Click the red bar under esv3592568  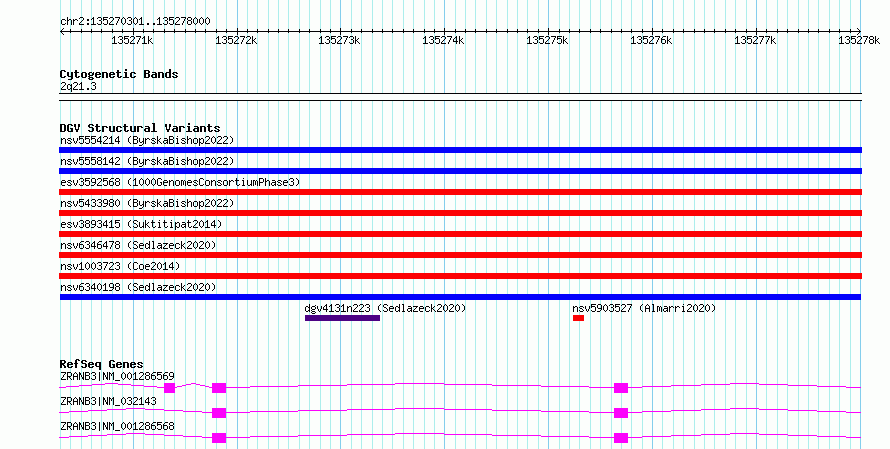click(460, 192)
